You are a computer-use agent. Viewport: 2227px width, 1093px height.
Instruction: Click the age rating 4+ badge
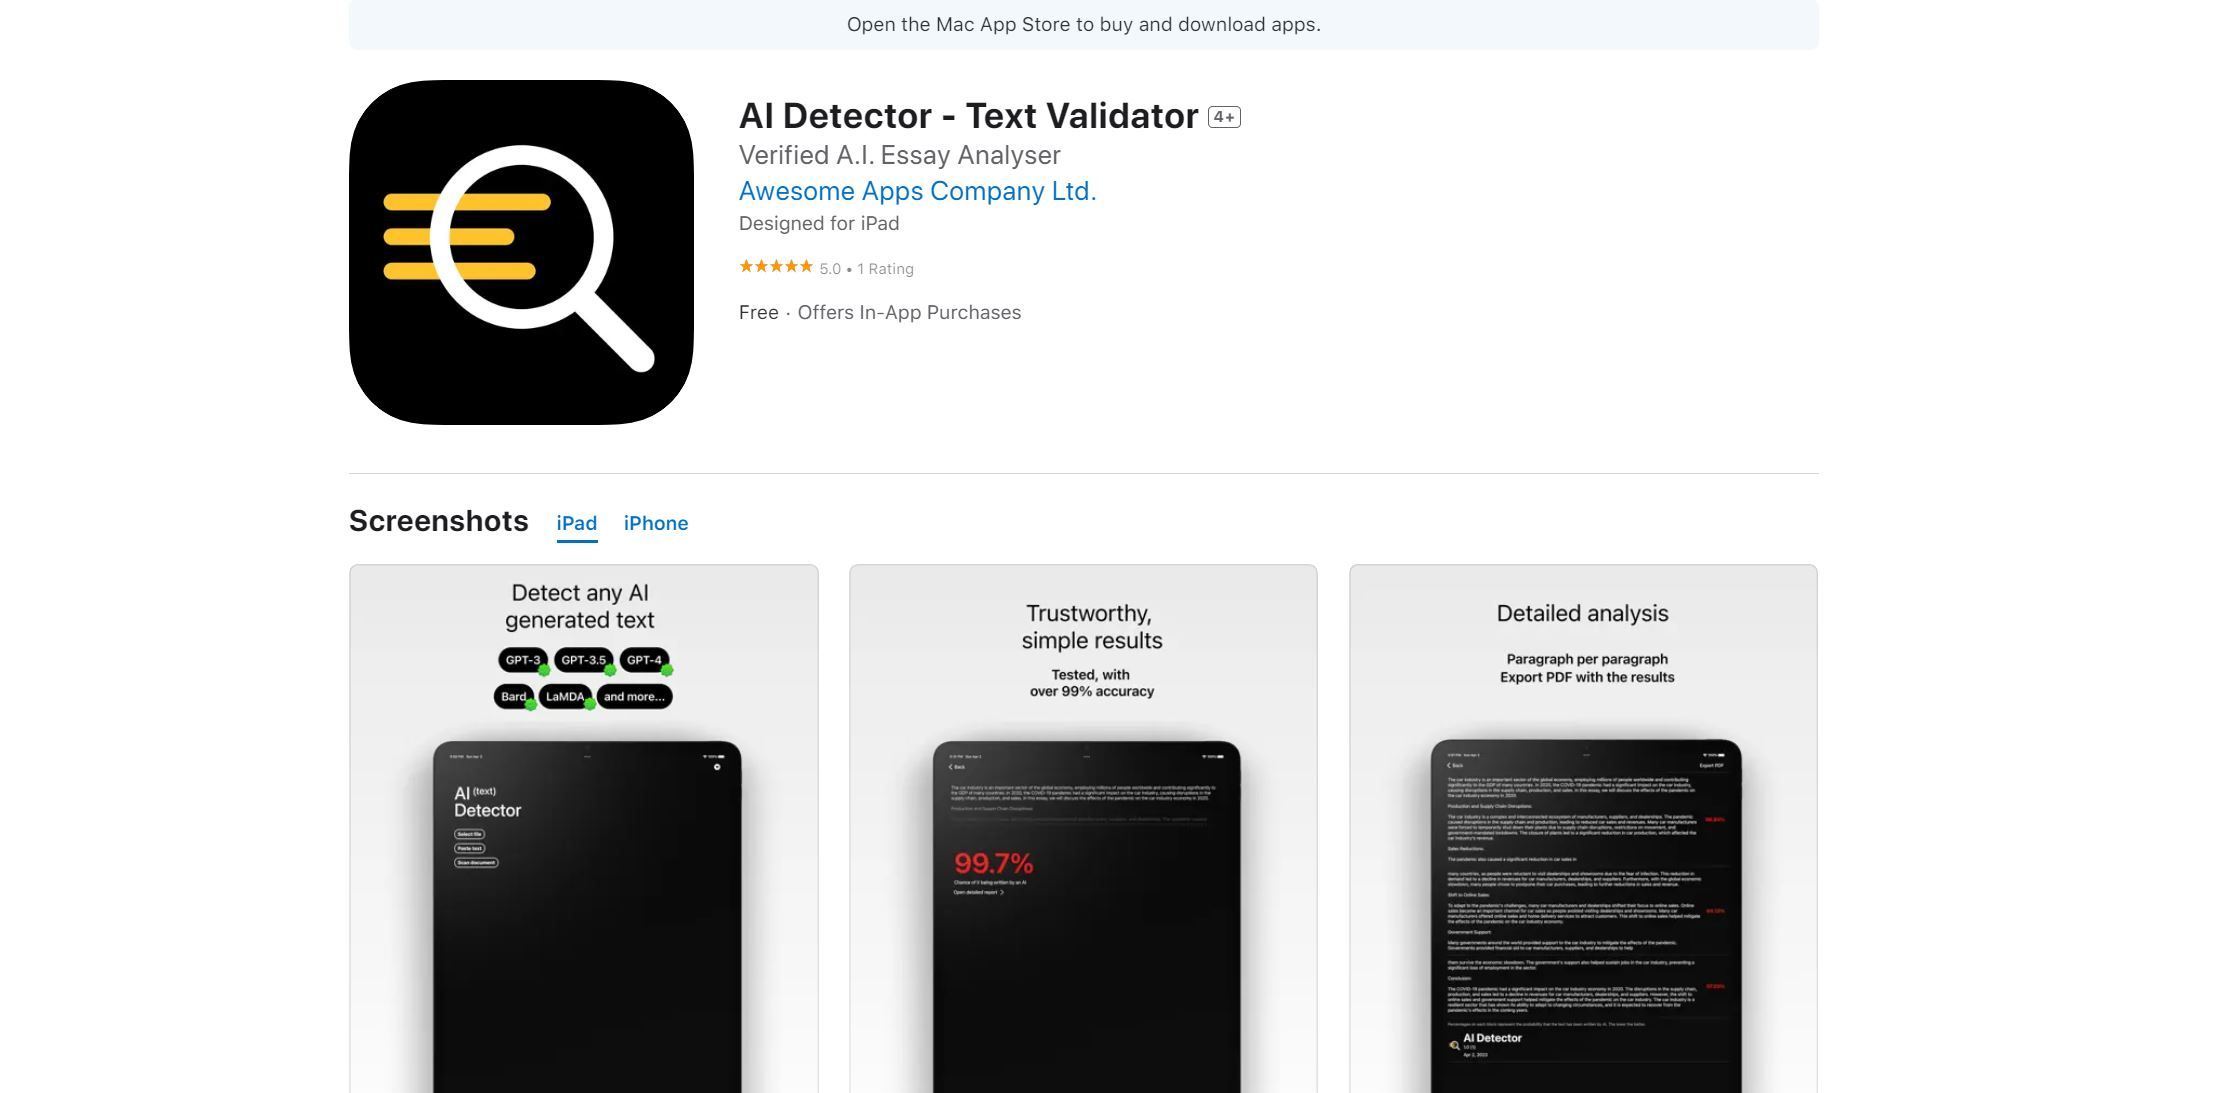(1223, 116)
